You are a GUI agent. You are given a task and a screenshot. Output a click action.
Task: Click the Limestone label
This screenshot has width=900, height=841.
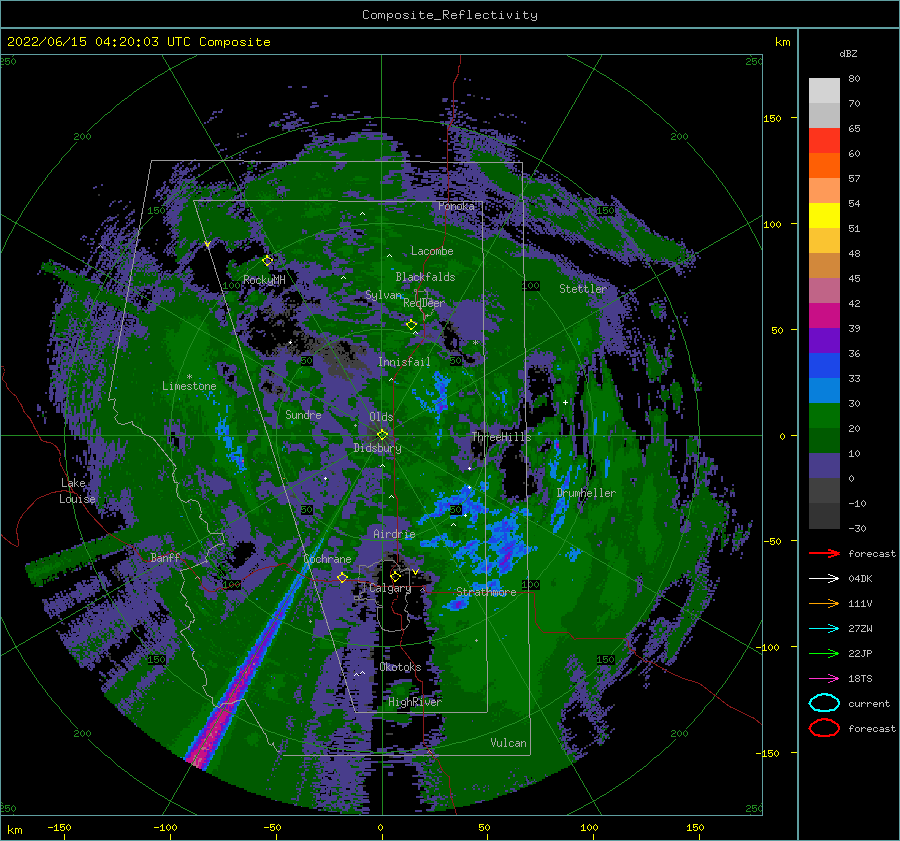(189, 386)
